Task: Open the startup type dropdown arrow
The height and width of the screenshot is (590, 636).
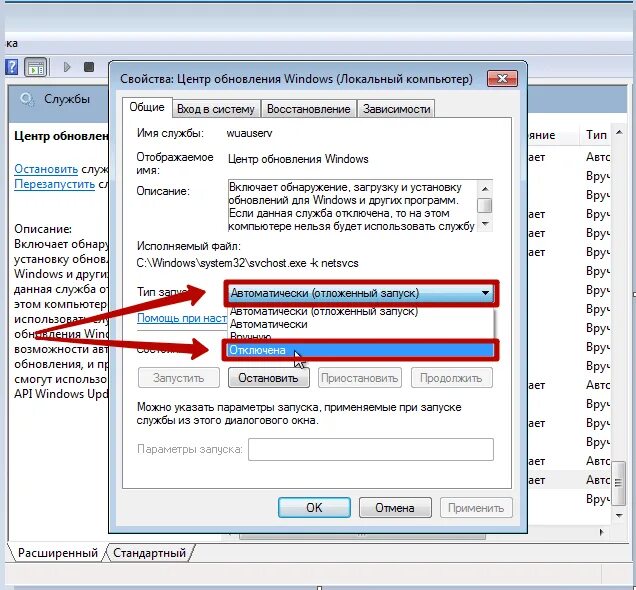Action: click(485, 293)
